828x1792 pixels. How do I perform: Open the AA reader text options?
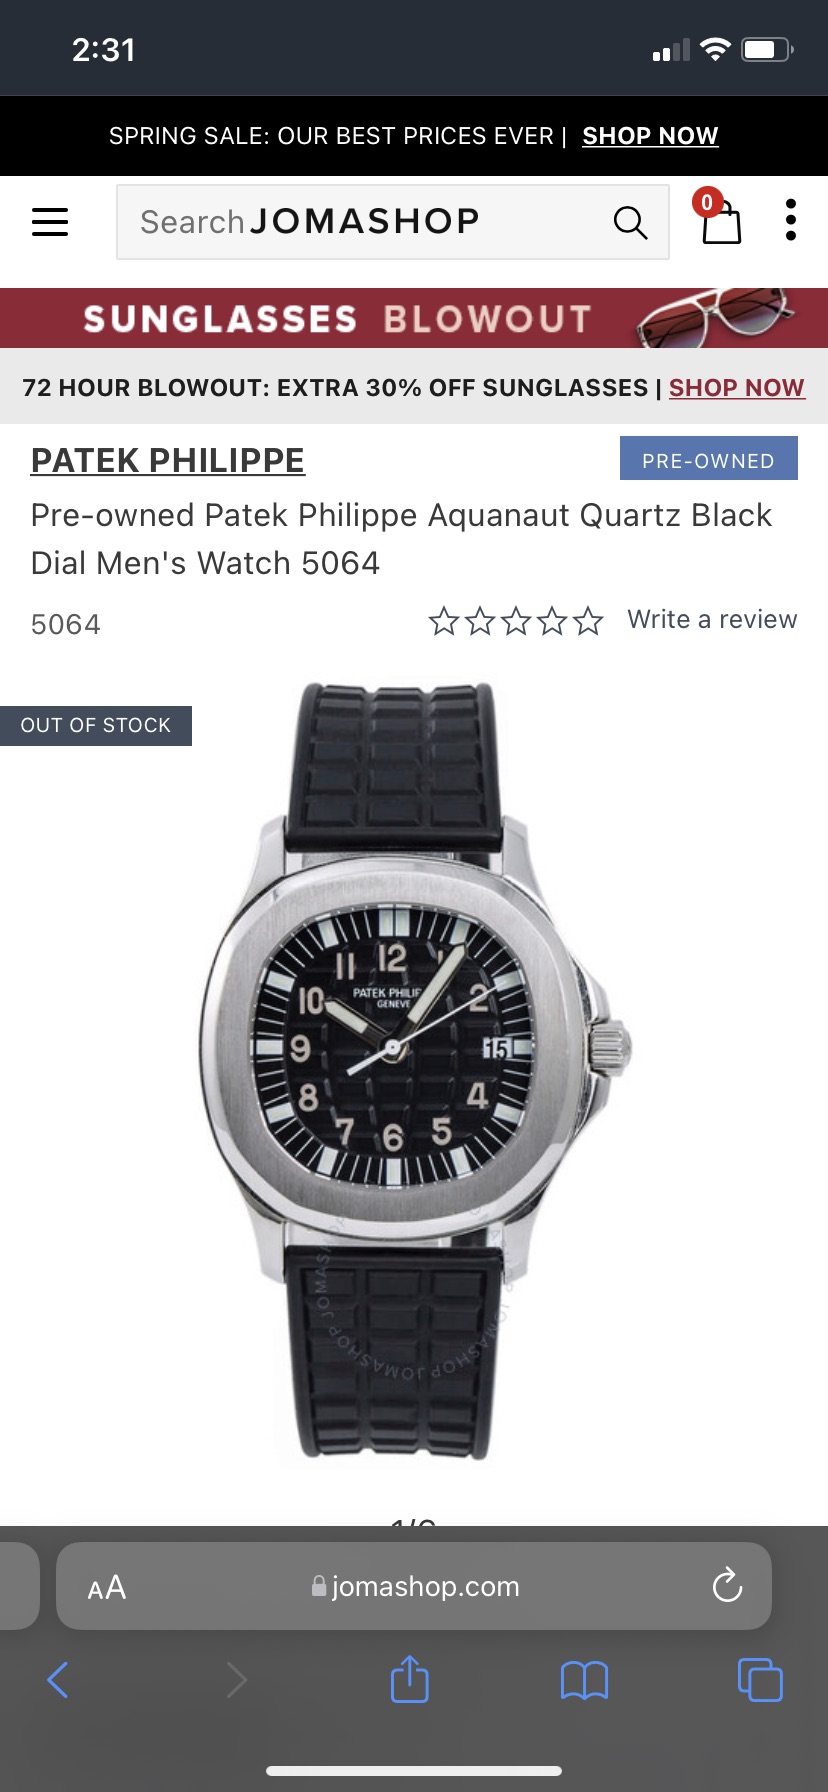coord(107,1587)
